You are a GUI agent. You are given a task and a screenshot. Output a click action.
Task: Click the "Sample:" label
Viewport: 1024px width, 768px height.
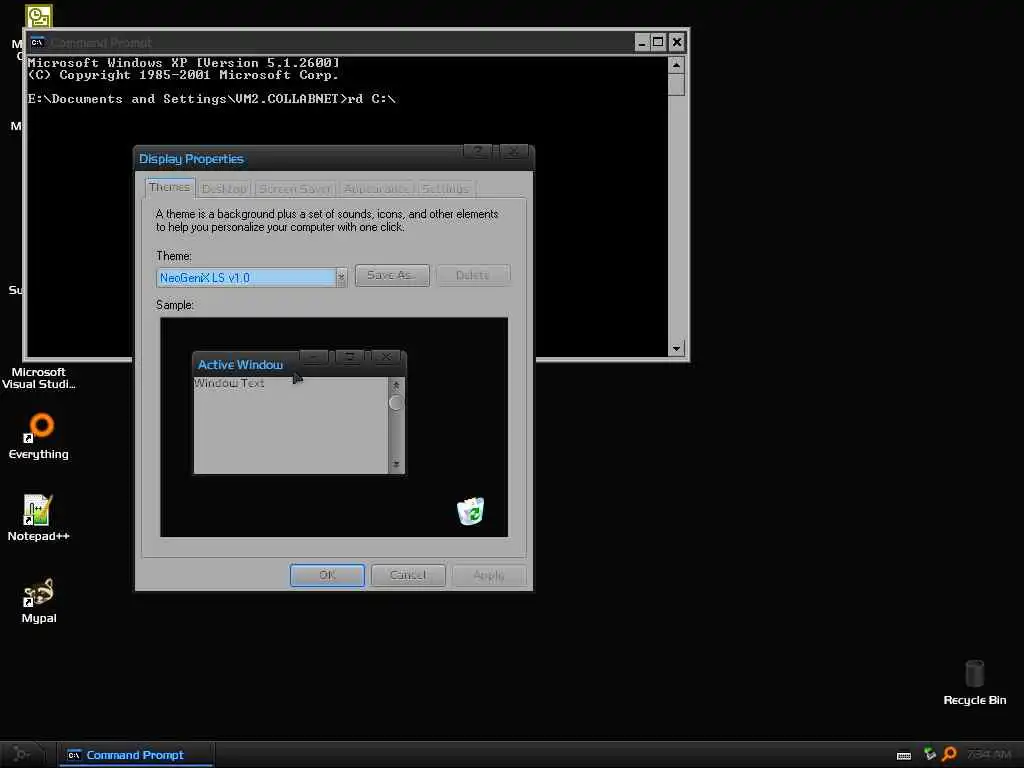[x=175, y=305]
